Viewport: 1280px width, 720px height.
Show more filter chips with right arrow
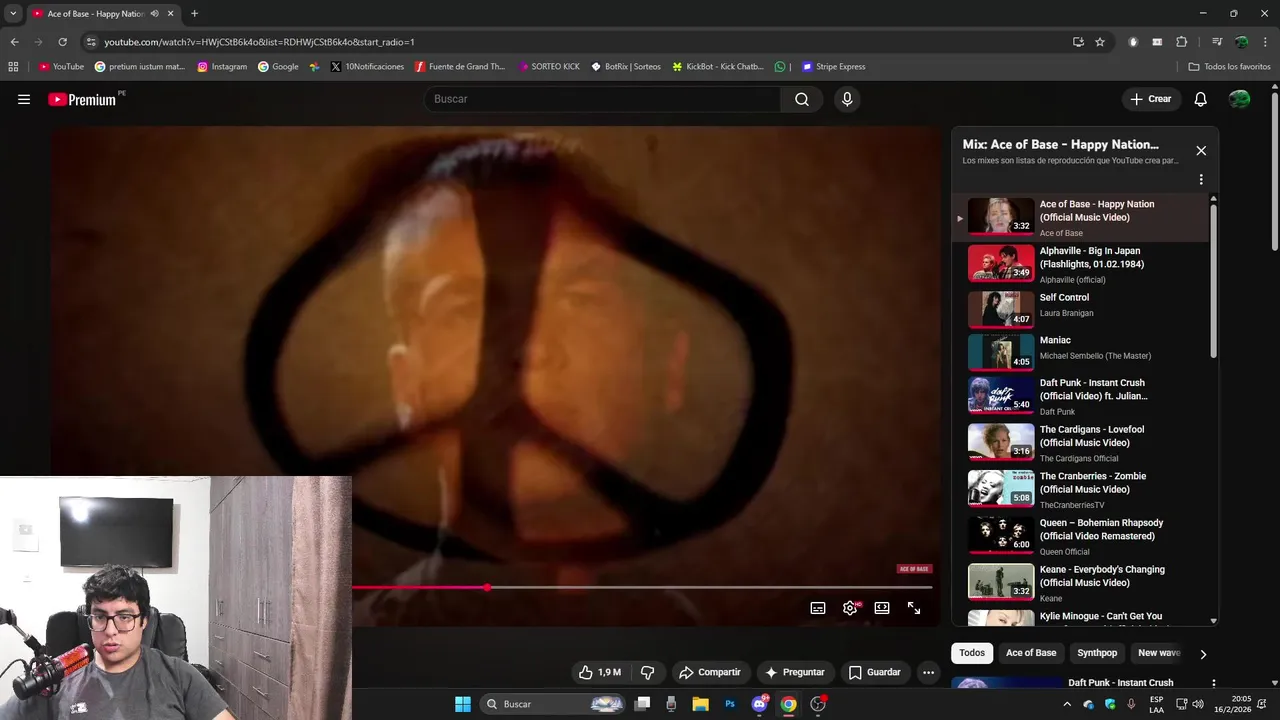1203,654
